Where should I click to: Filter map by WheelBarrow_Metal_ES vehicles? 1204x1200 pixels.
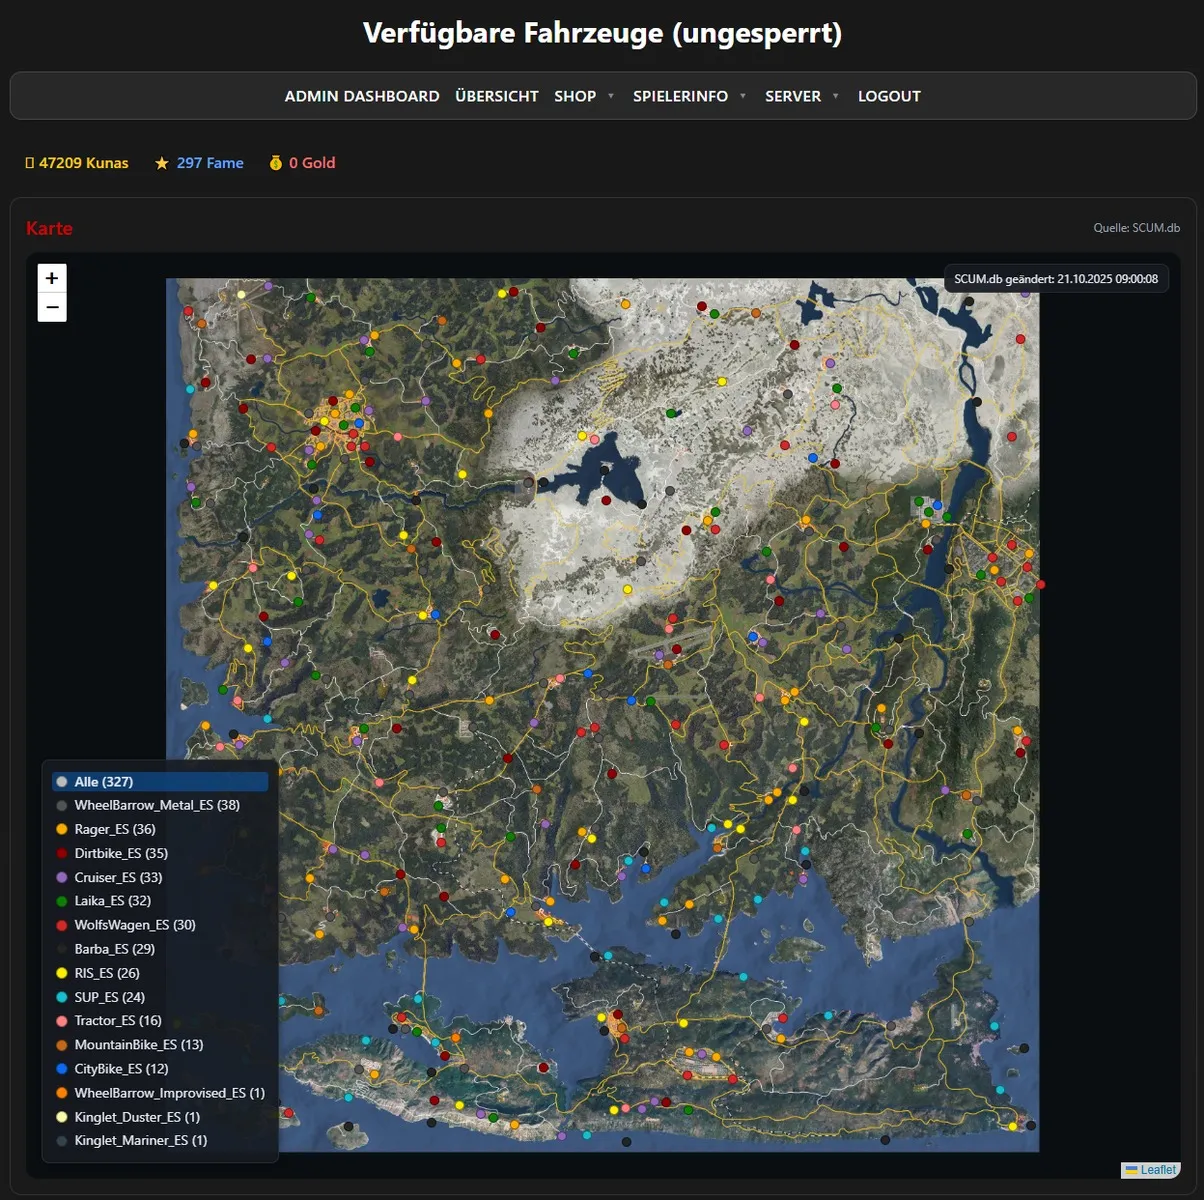click(x=156, y=805)
